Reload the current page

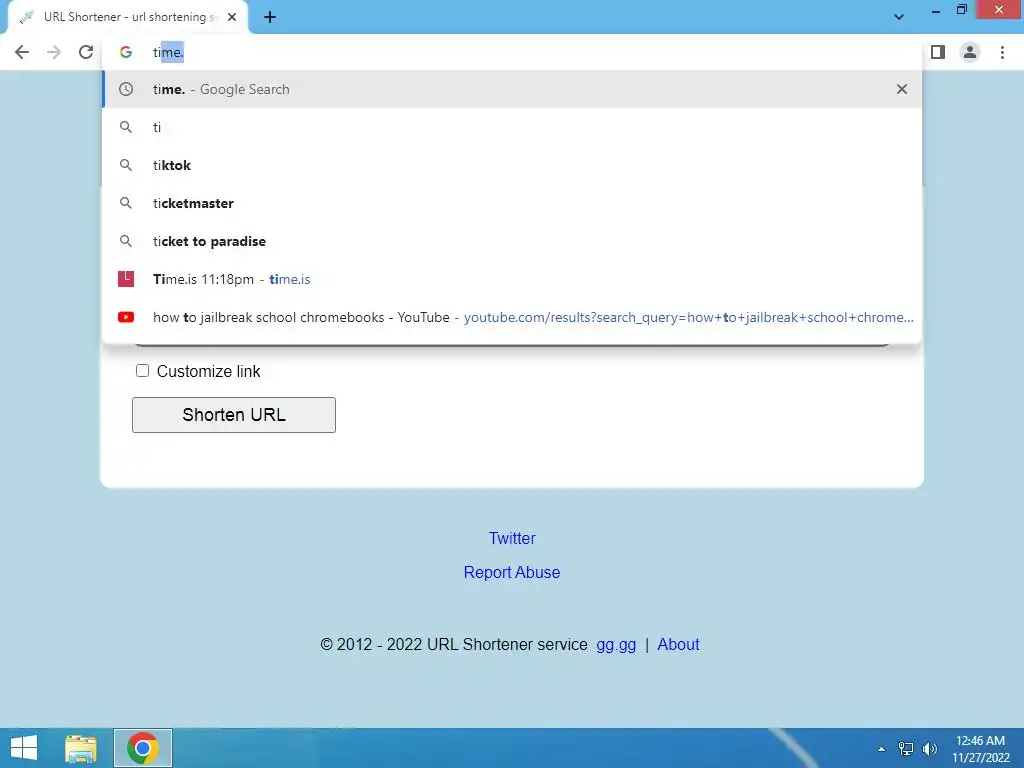[86, 52]
